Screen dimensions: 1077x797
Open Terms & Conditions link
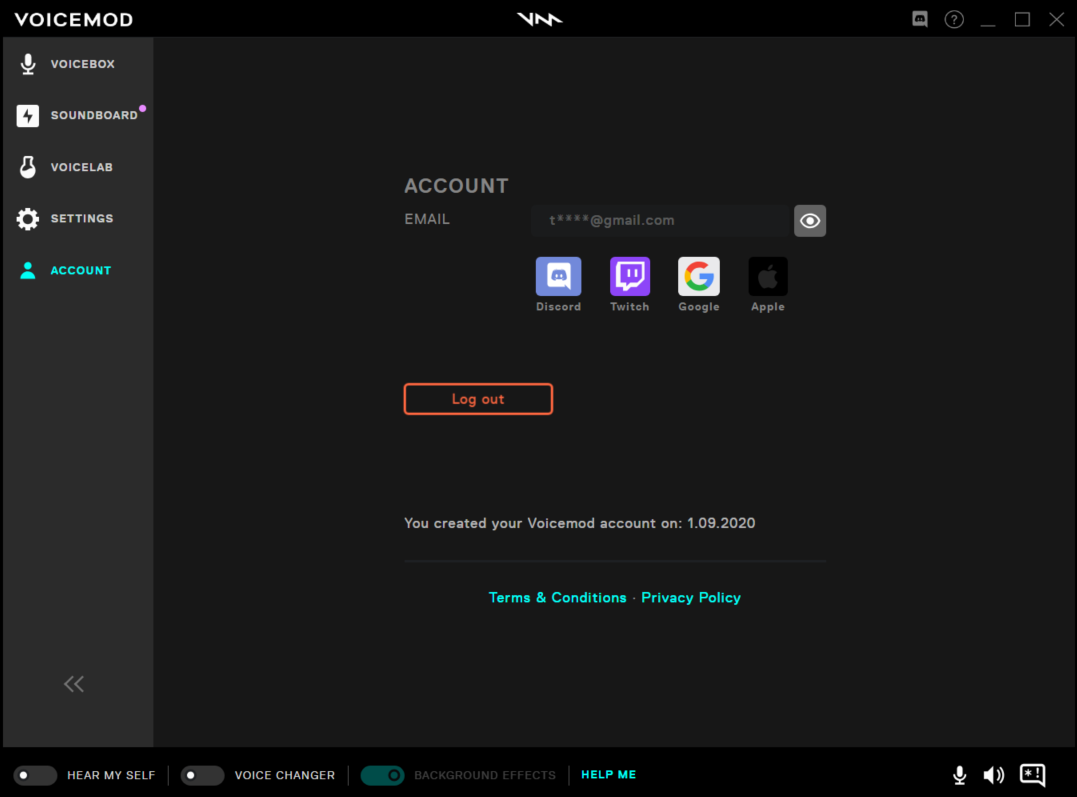(557, 598)
